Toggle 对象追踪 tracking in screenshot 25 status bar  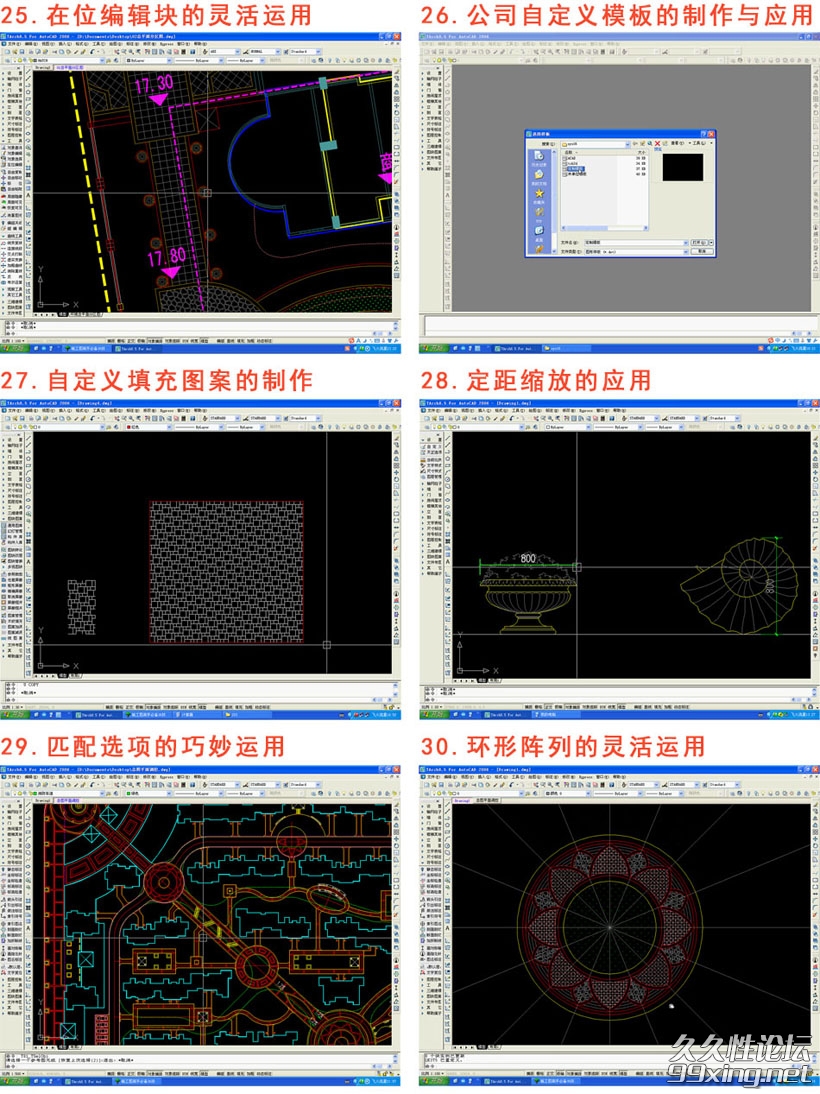[172, 340]
